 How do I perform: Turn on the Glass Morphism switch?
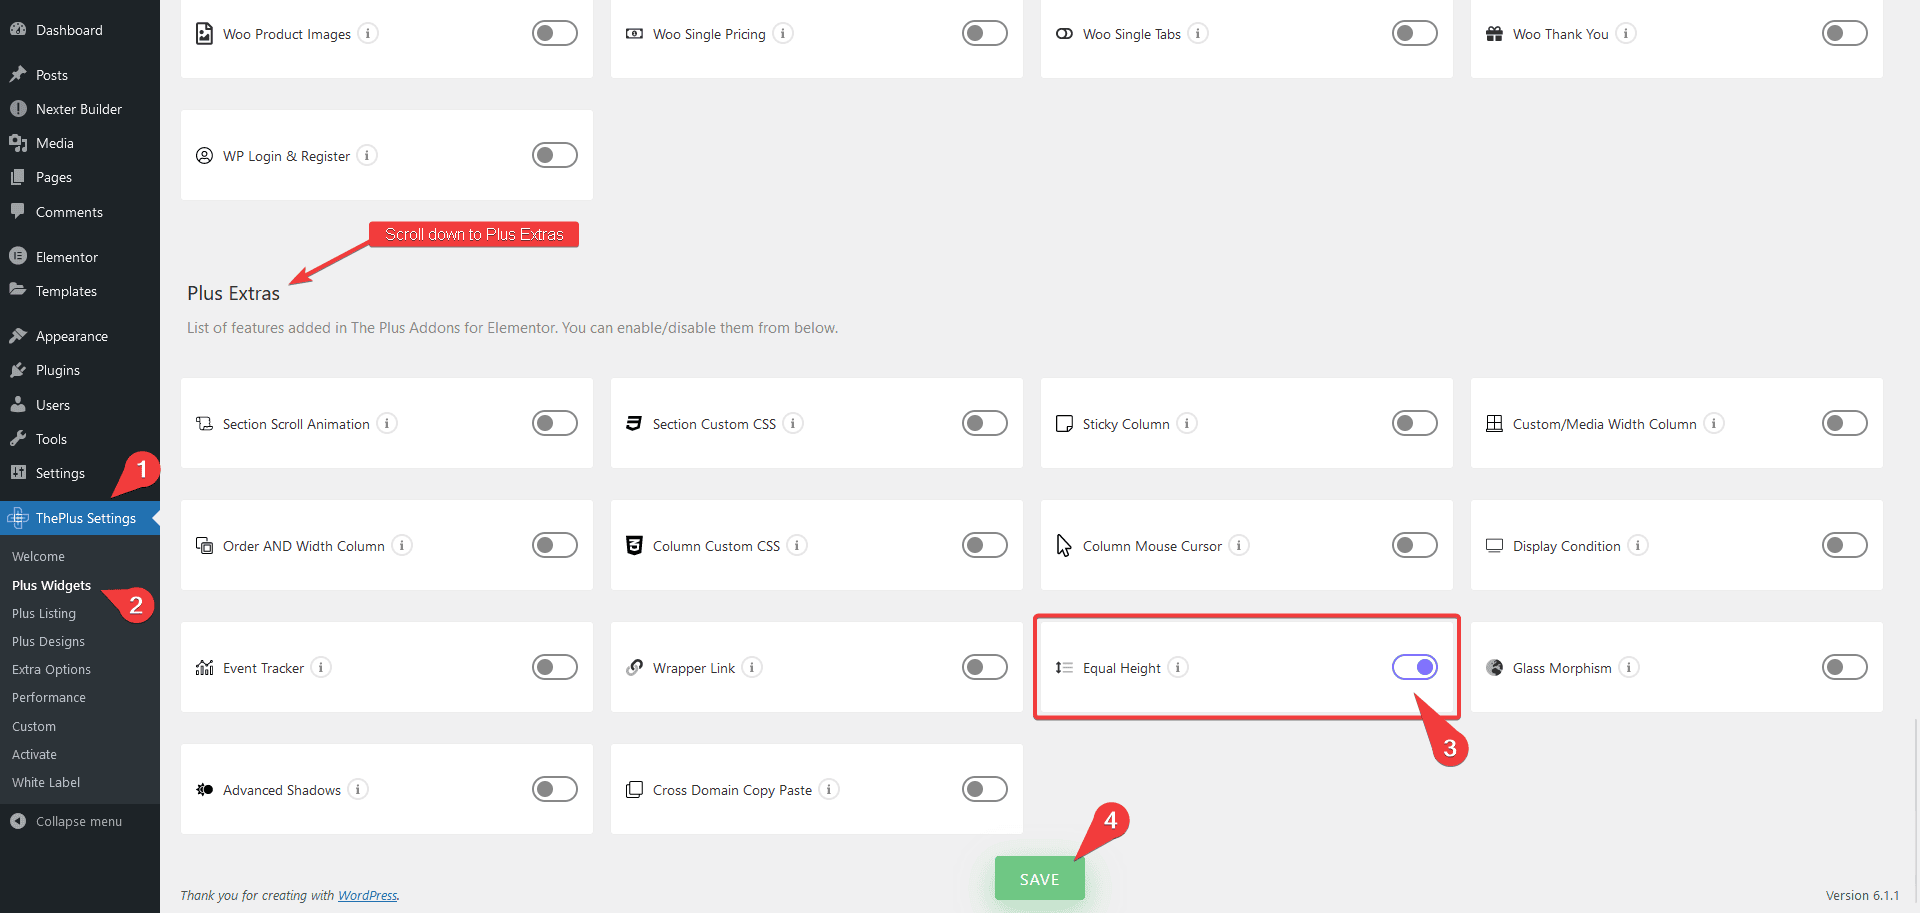[x=1844, y=667]
